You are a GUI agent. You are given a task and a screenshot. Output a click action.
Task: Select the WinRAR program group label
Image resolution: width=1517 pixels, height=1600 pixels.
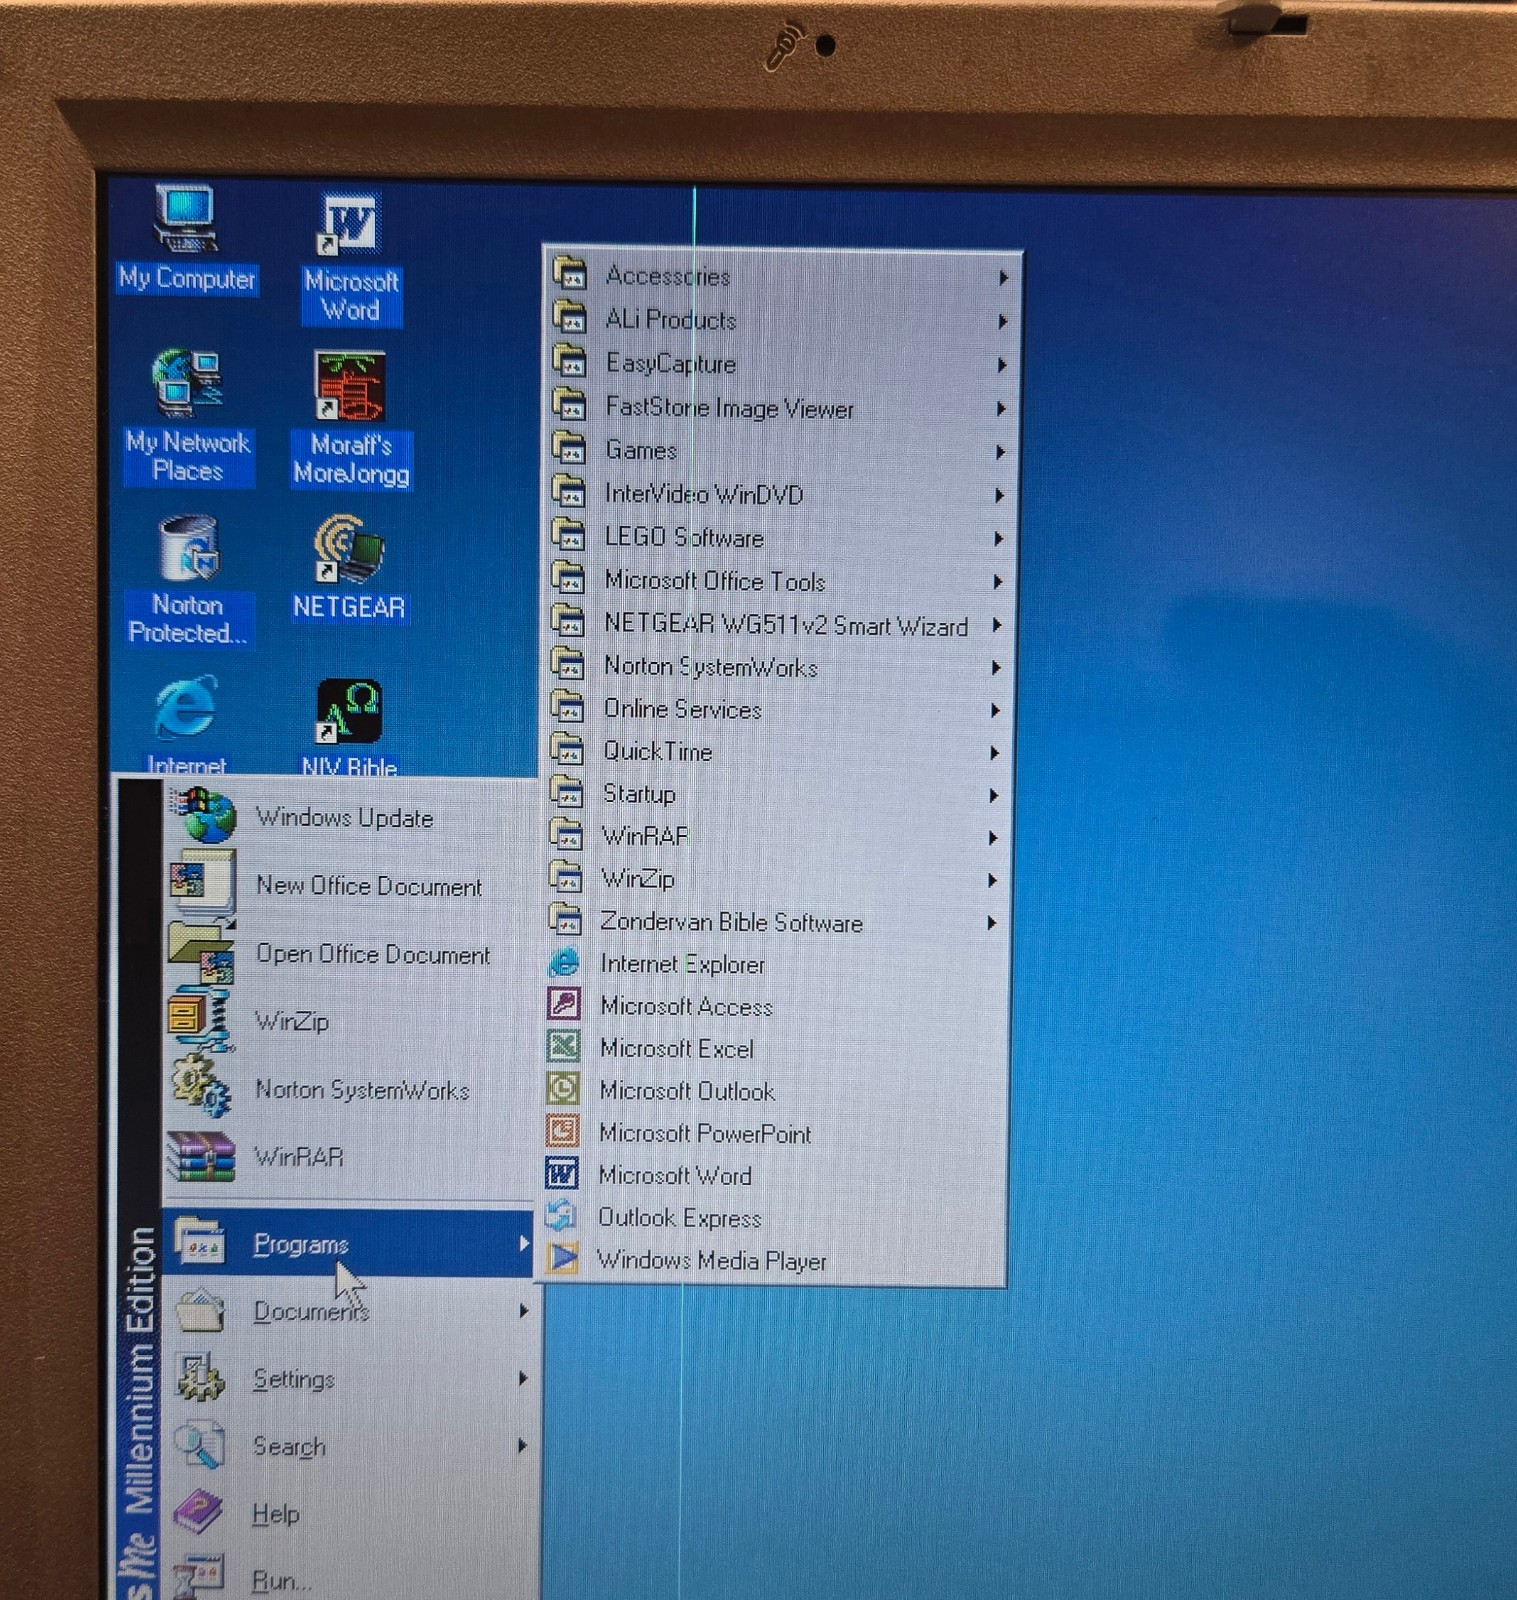(645, 836)
